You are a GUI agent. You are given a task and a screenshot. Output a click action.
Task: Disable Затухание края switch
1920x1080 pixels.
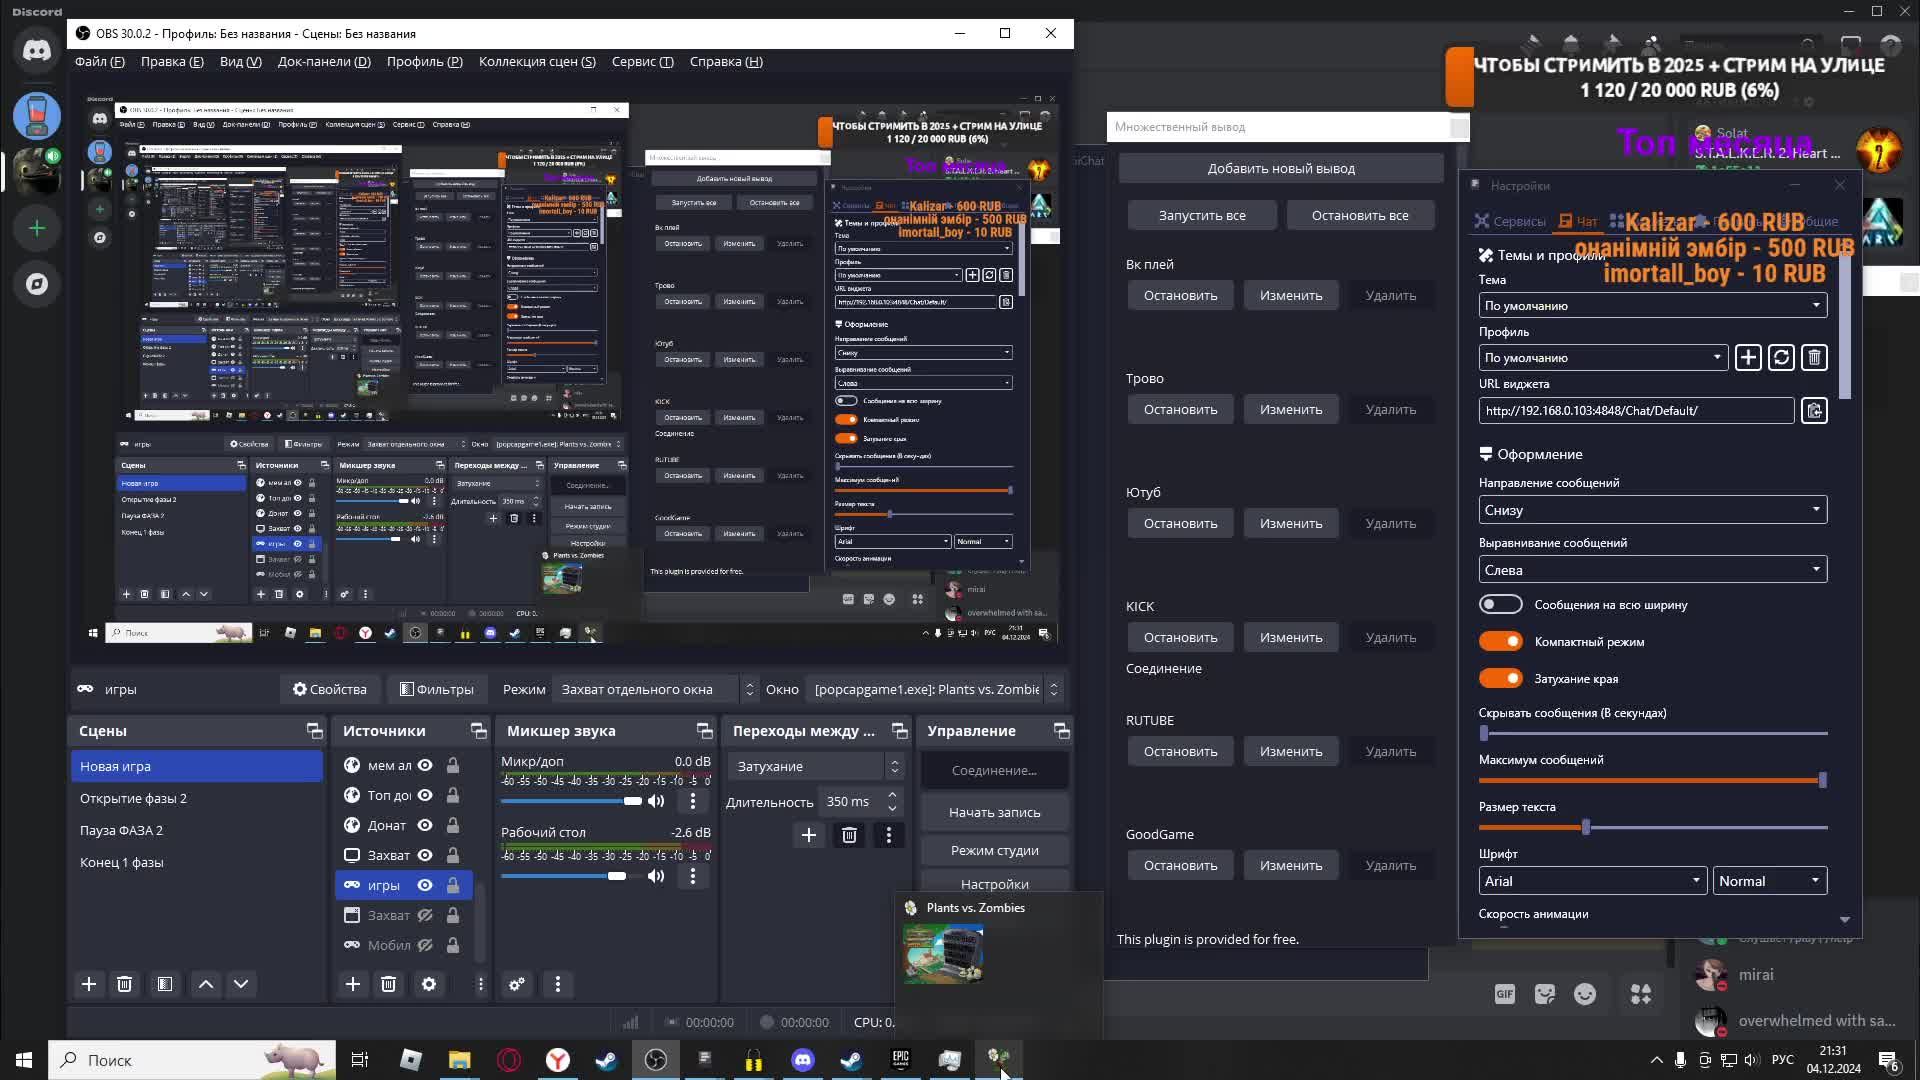click(x=1501, y=678)
